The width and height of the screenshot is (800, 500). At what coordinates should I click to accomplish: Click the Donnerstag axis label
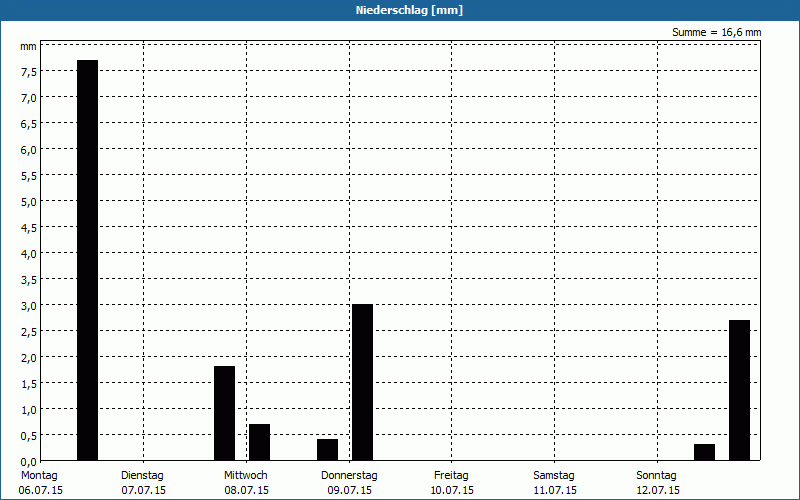click(x=349, y=476)
